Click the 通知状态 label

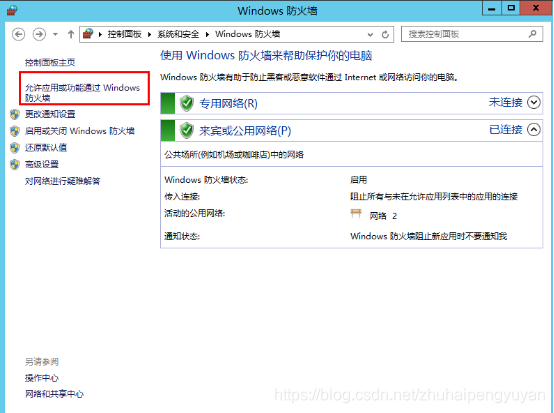pos(182,236)
